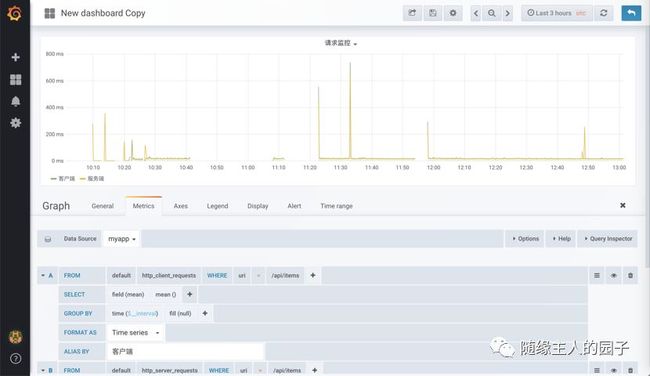Screen dimensions: 650x376
Task: Open the Create plus menu in sidebar
Action: 15,57
